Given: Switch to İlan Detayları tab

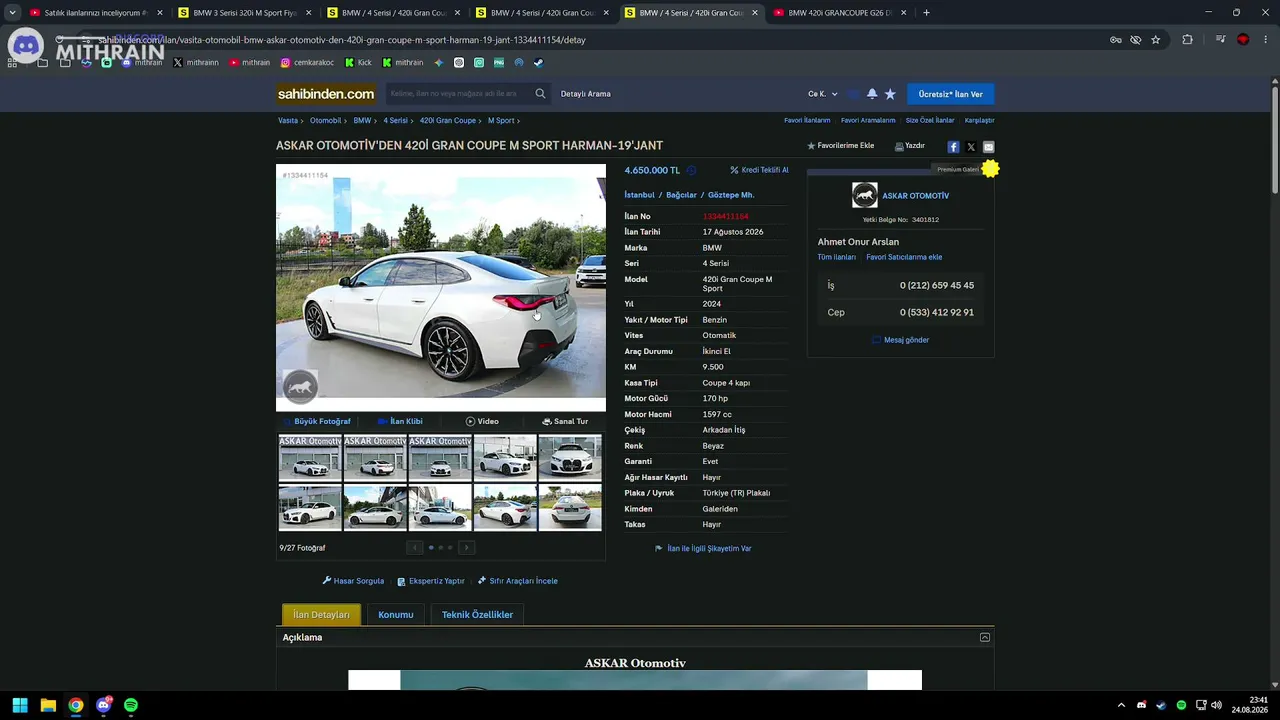Looking at the screenshot, I should pos(321,615).
